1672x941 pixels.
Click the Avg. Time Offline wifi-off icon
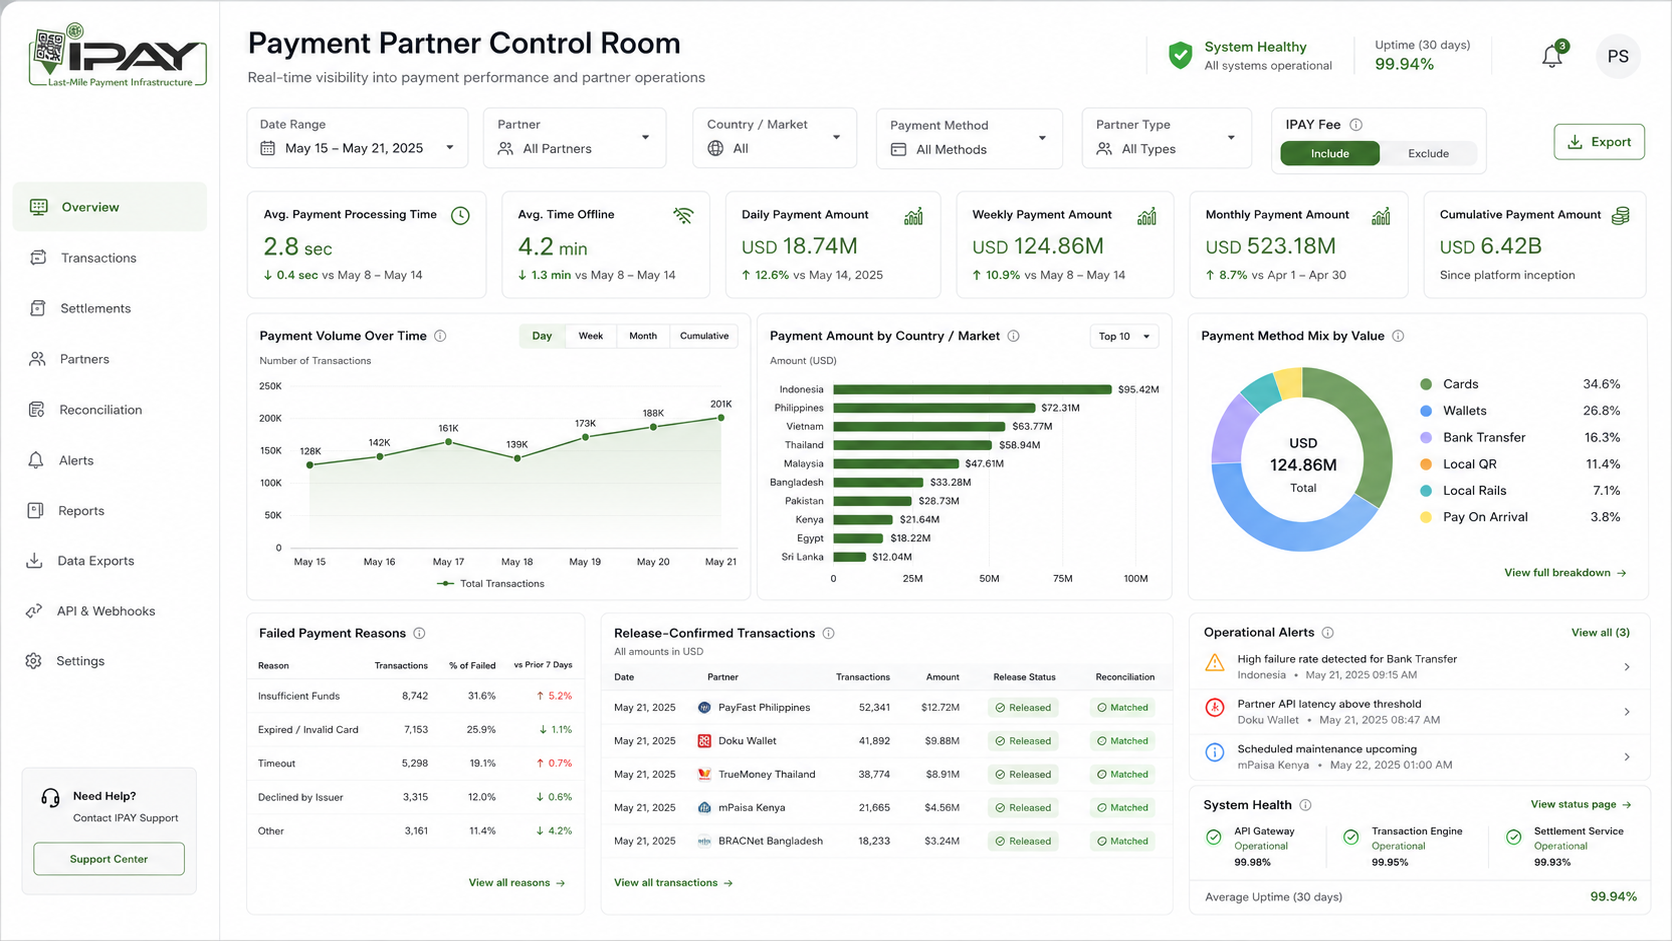coord(683,215)
